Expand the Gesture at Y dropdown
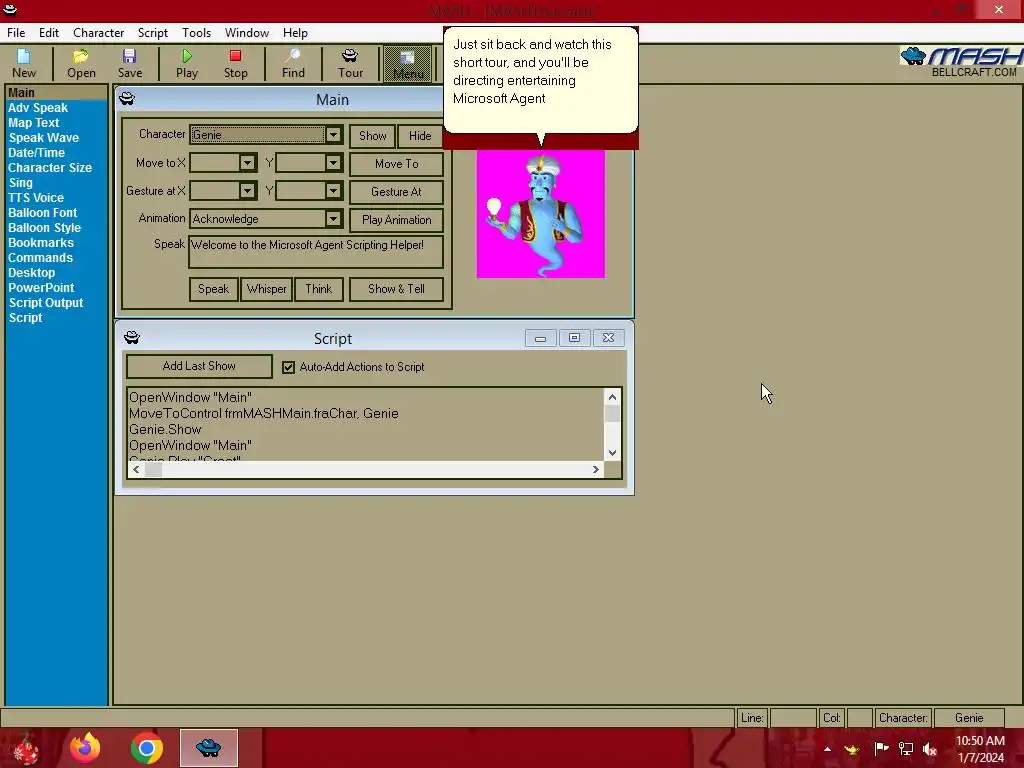 point(333,191)
